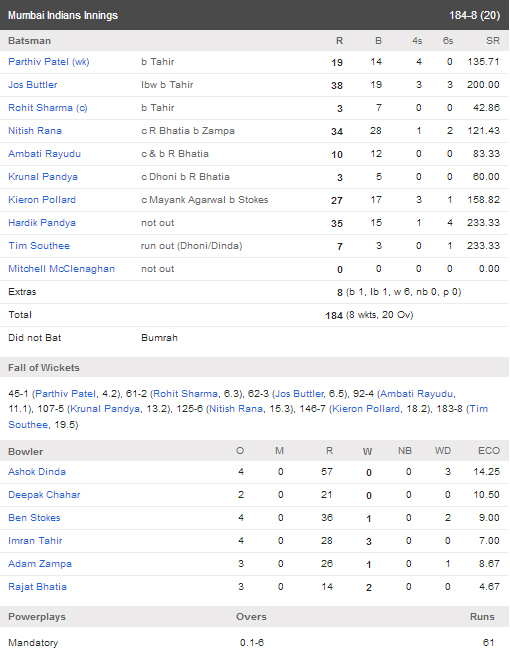Open Jos Buttler batsman link in scorecard
Image resolution: width=510 pixels, height=654 pixels.
pos(33,85)
